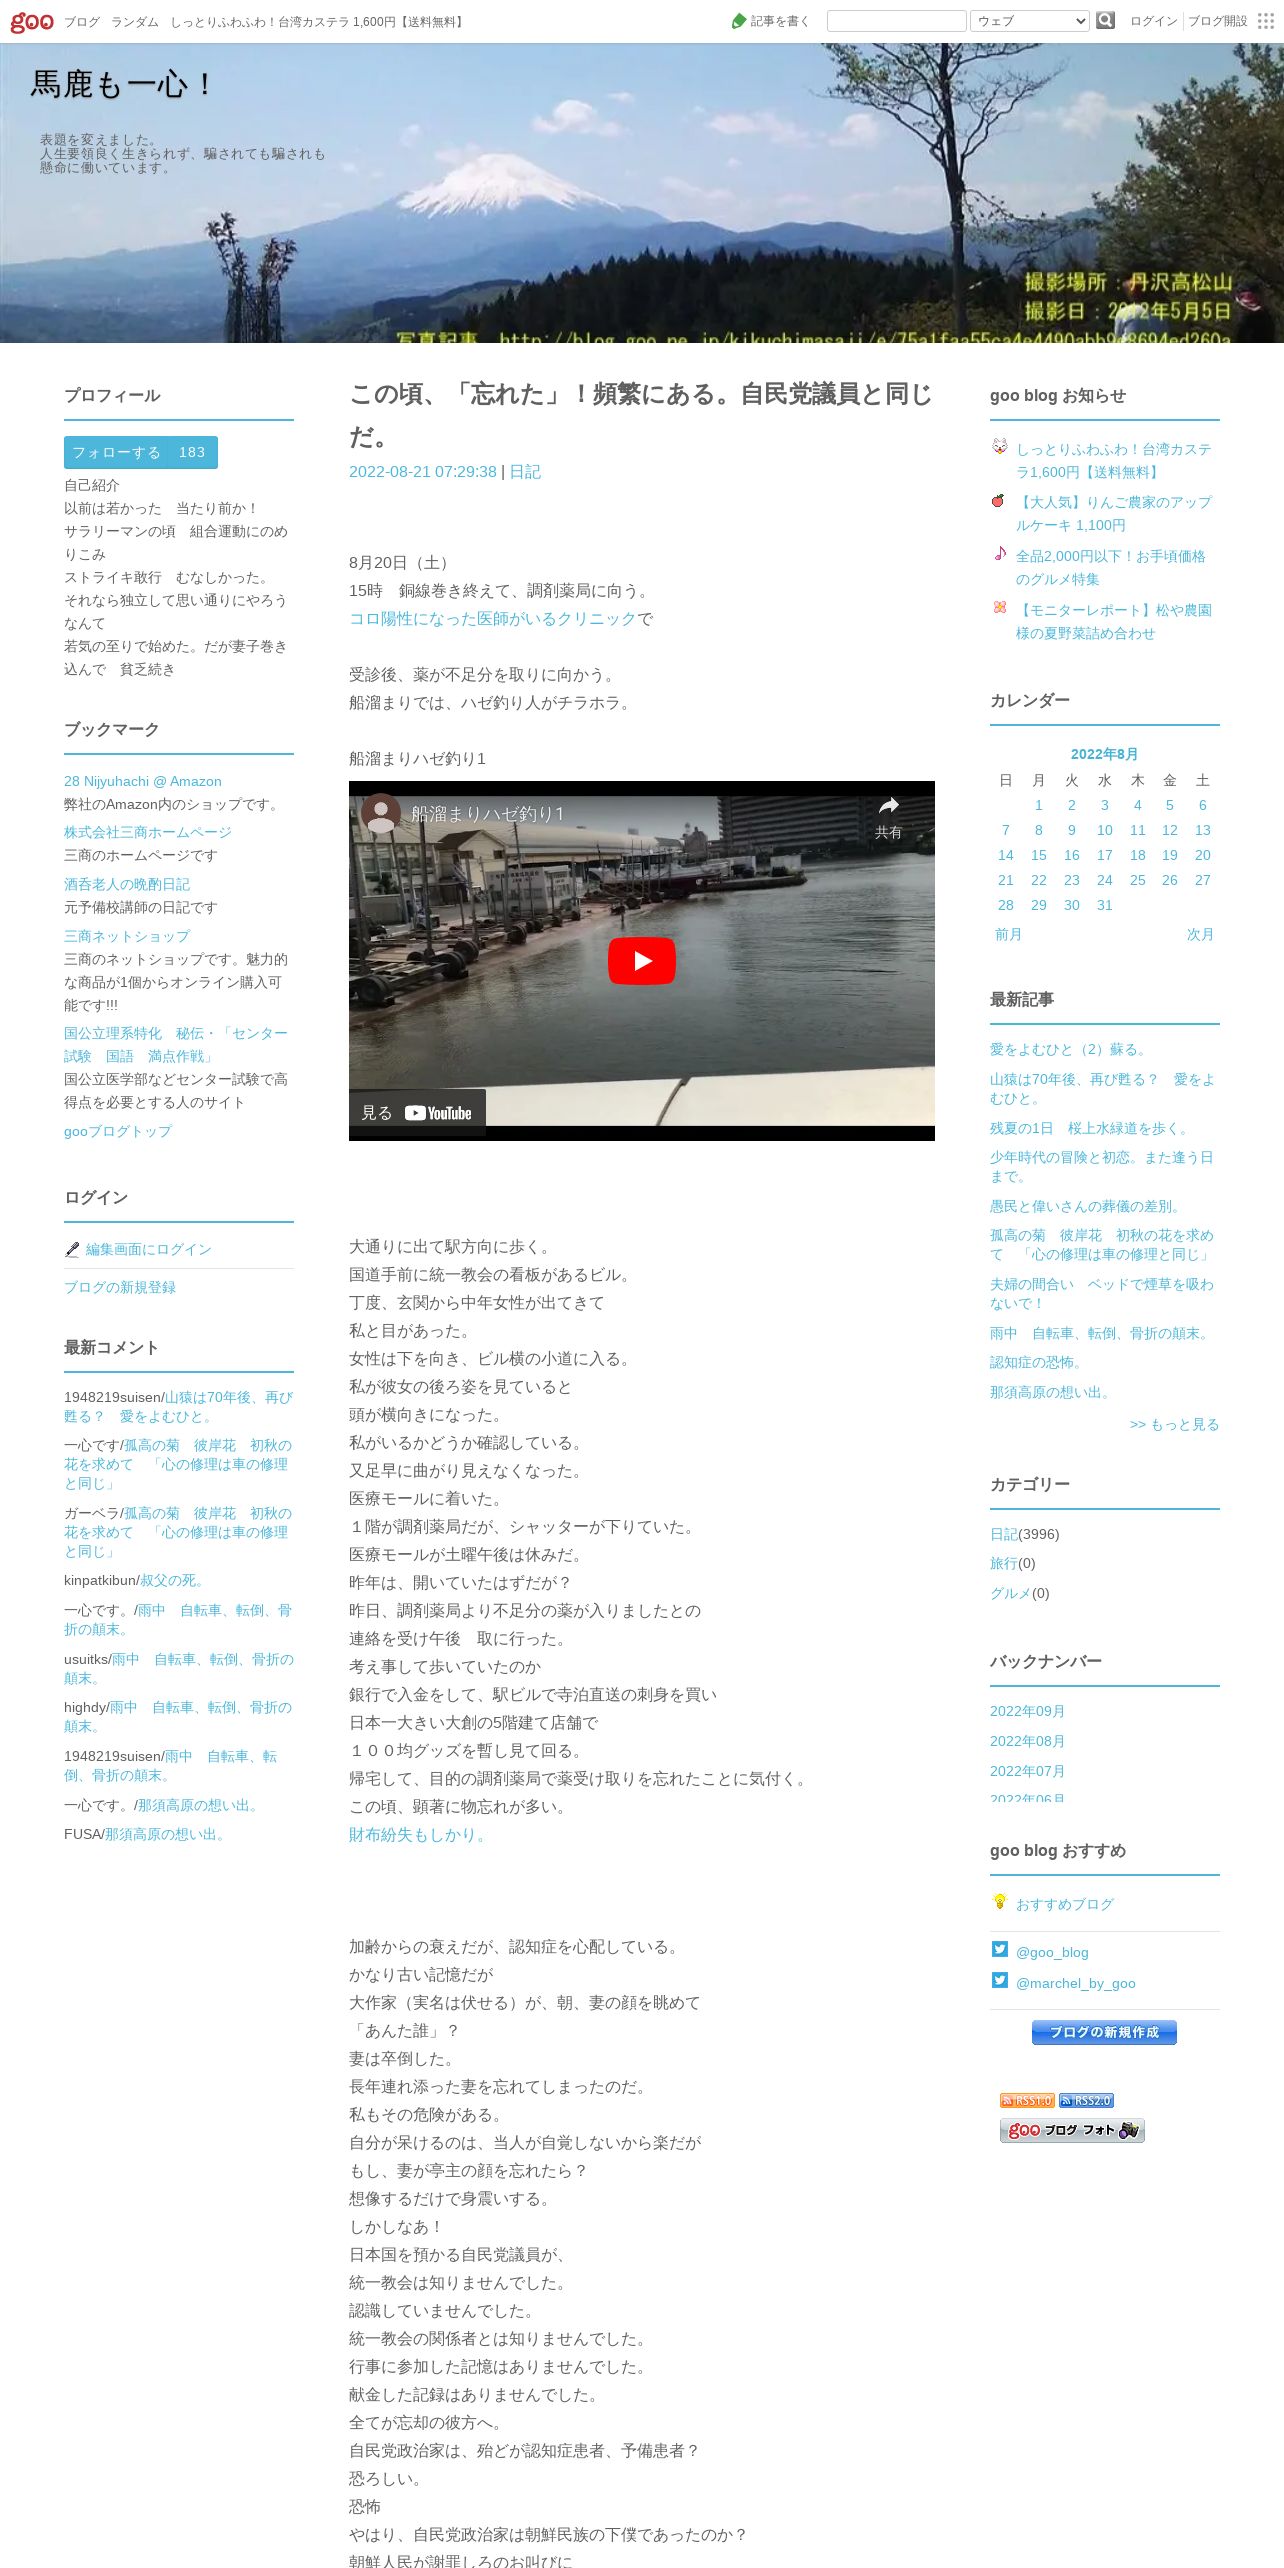The image size is (1284, 2568).
Task: Select calendar date 21
Action: click(x=1006, y=880)
